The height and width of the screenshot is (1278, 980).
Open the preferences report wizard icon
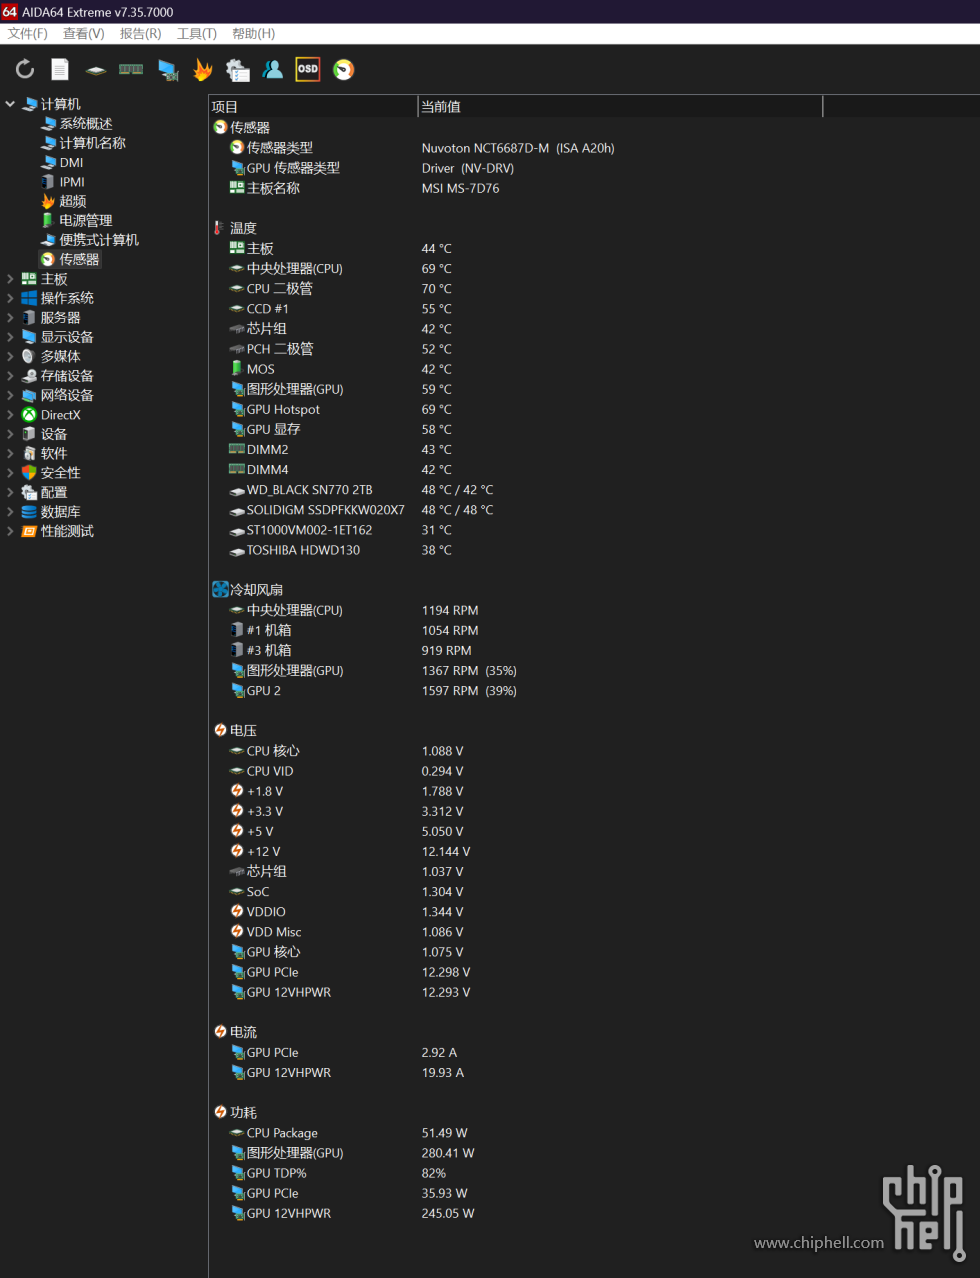click(x=238, y=69)
